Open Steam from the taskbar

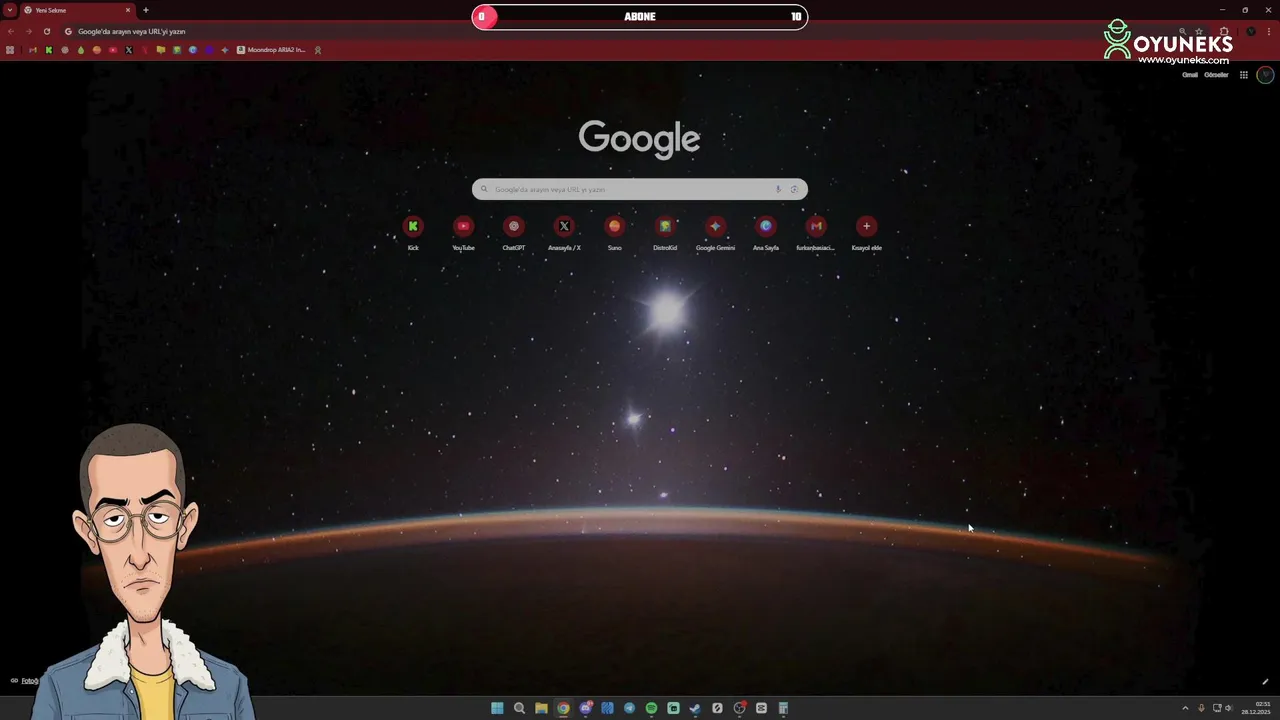point(695,708)
